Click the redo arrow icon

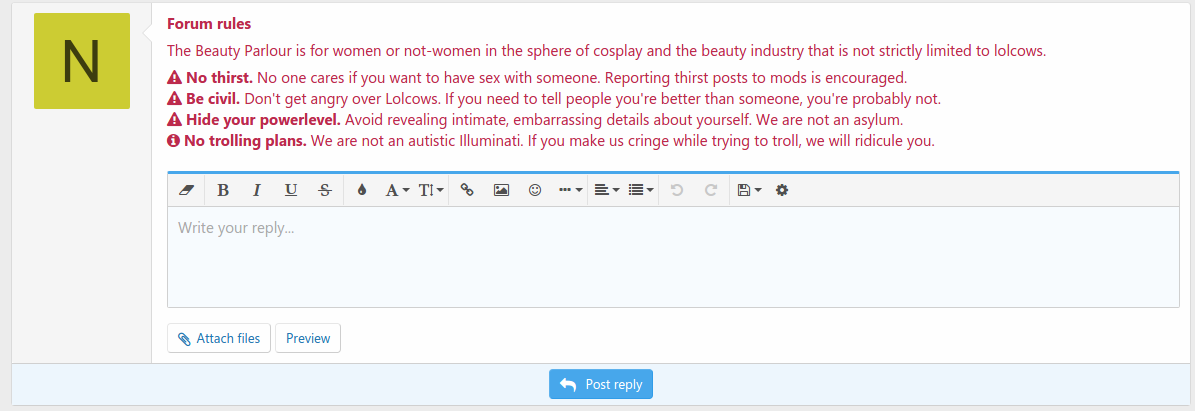(710, 191)
